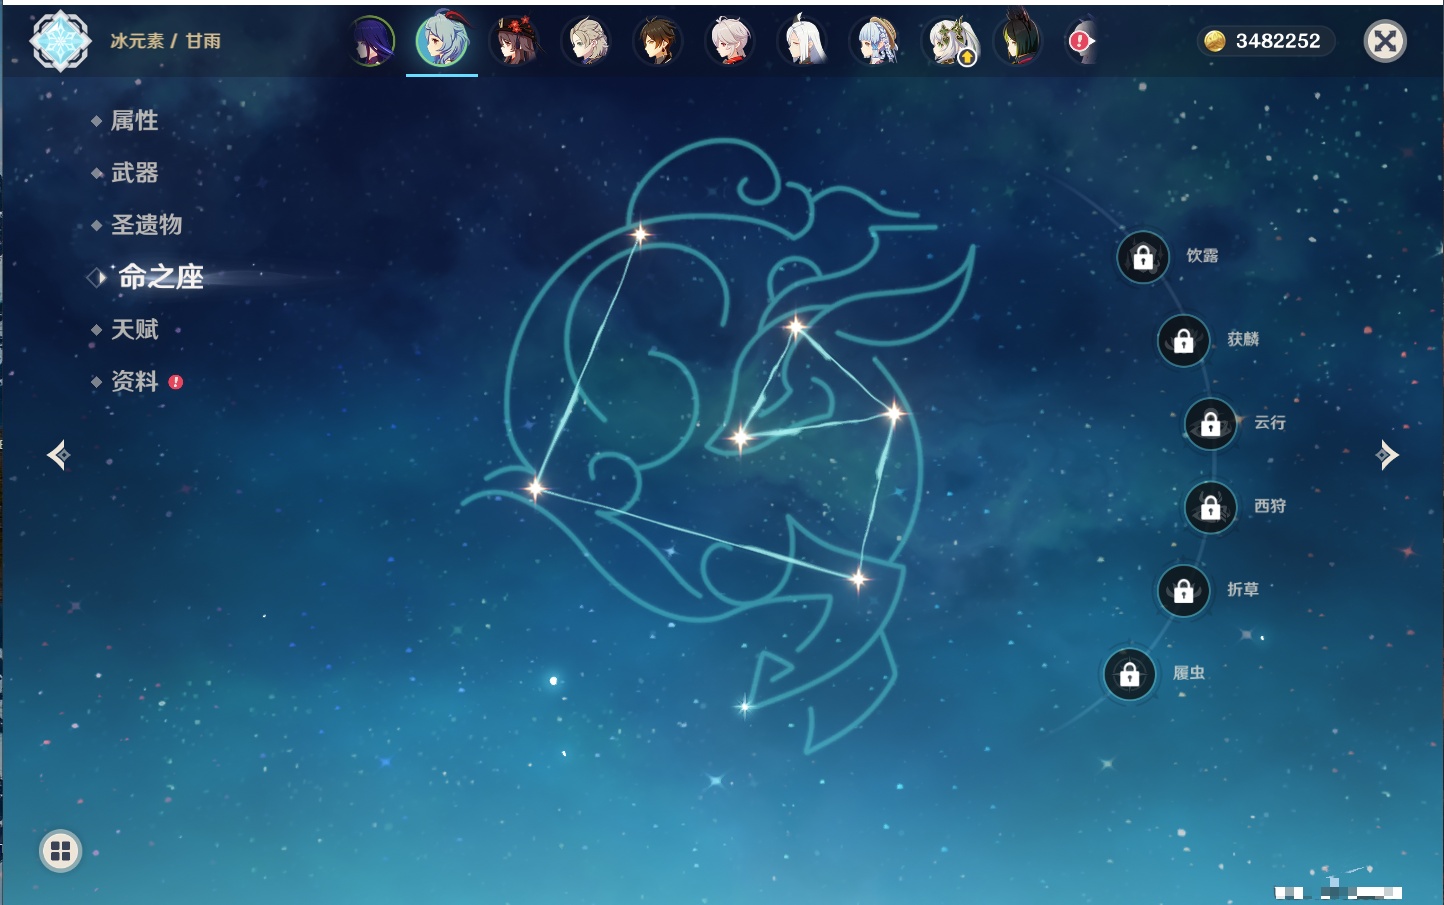Open the locked 折草 constellation node
Viewport: 1444px width, 905px height.
[x=1184, y=591]
